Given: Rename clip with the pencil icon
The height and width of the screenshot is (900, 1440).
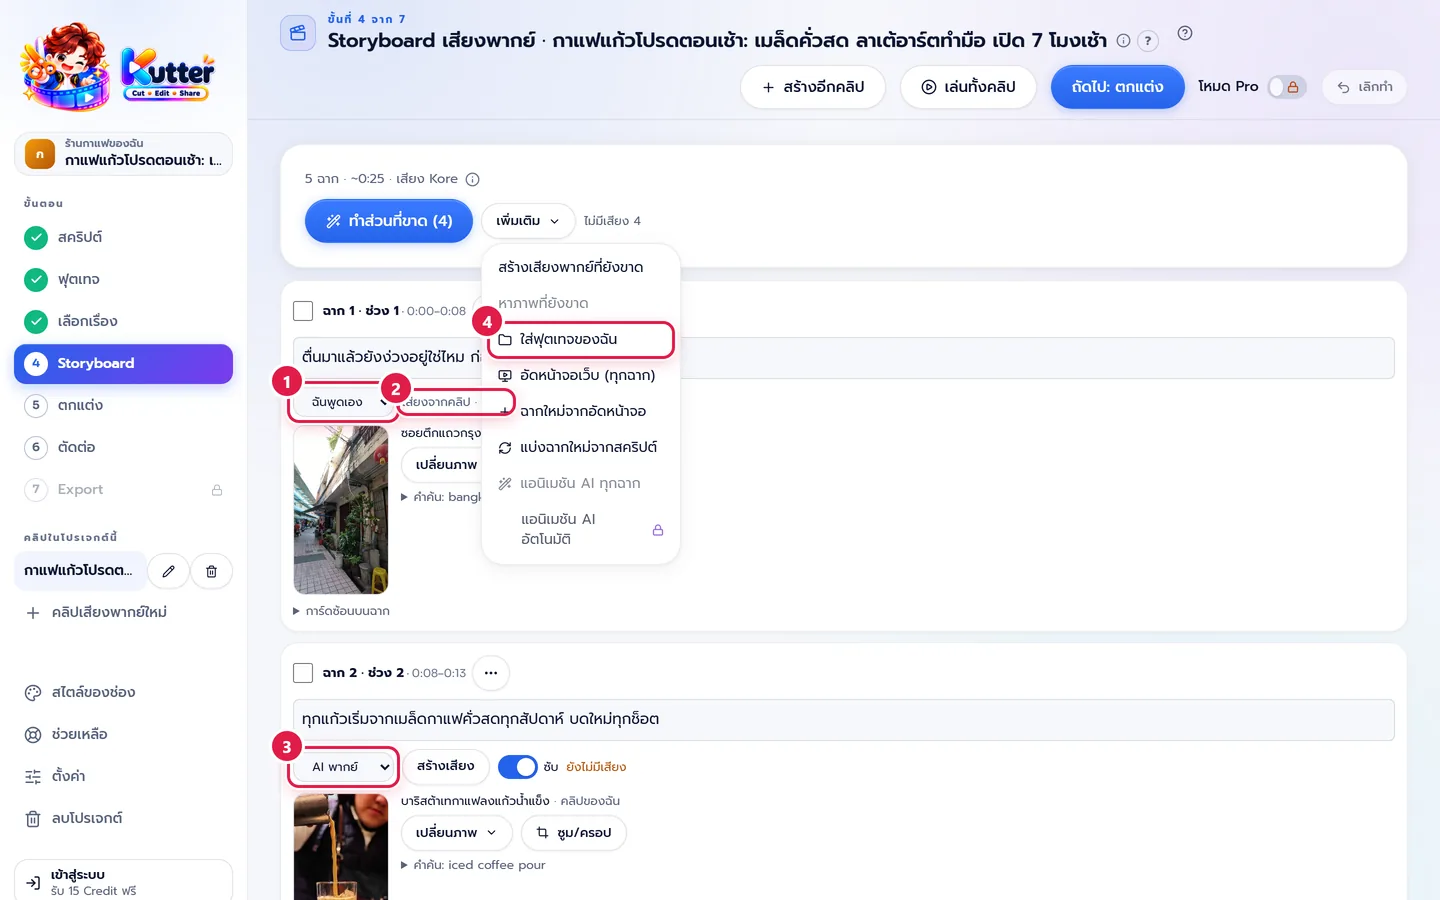Looking at the screenshot, I should (168, 571).
